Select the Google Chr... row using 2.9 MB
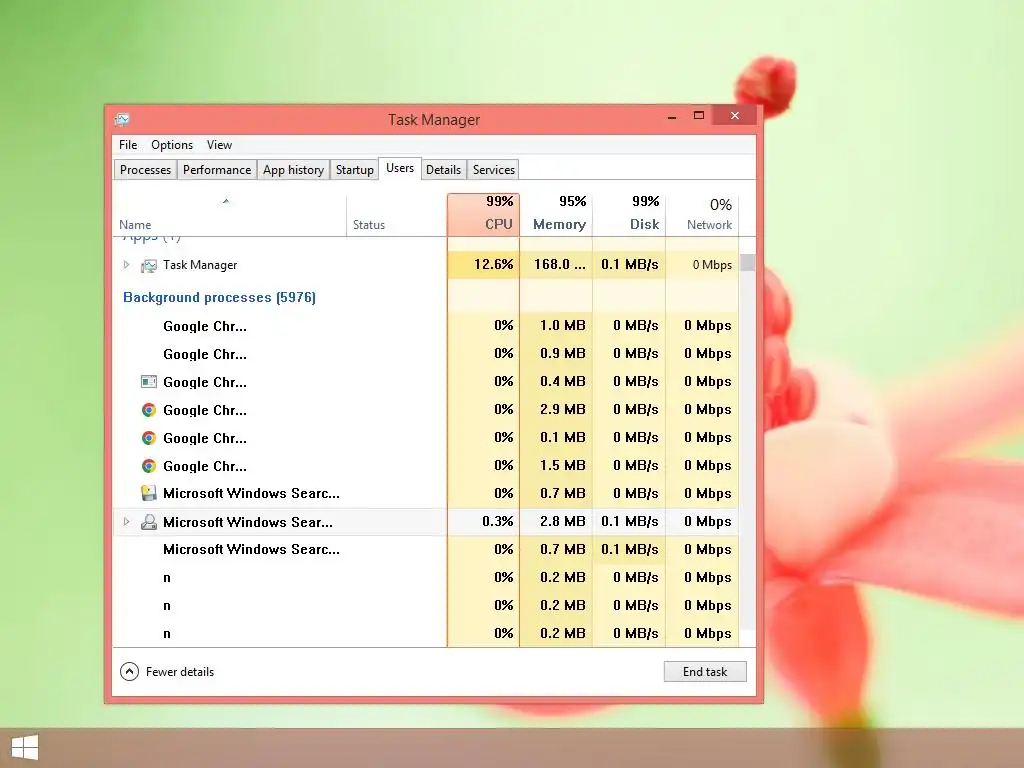This screenshot has height=768, width=1024. tap(426, 409)
